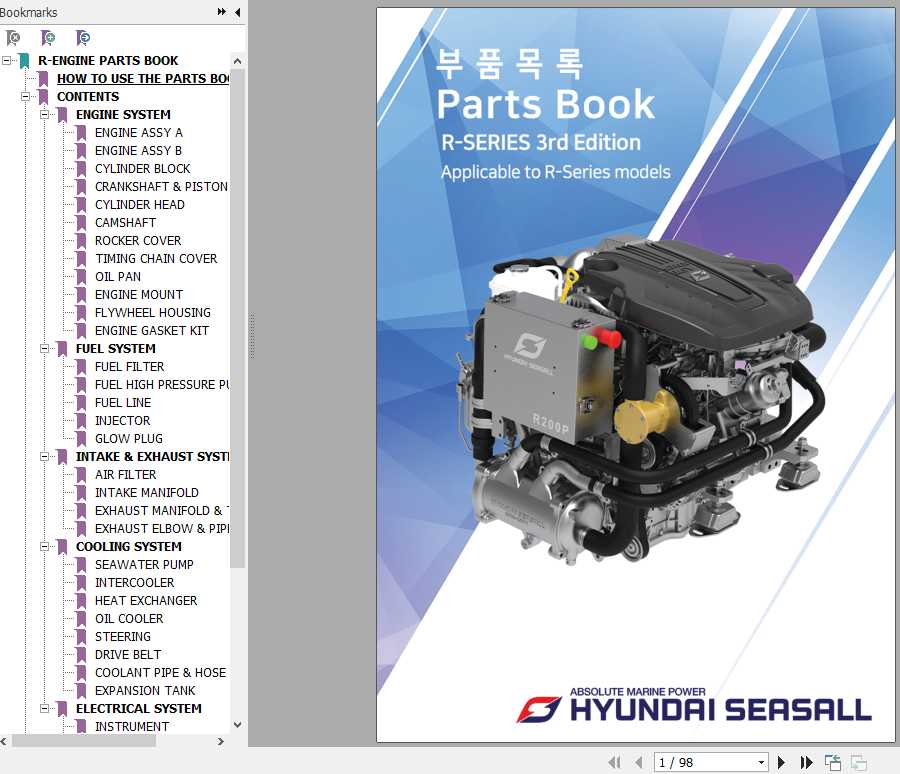
Task: Open the CAMSHAFT bookmark
Action: pyautogui.click(x=125, y=223)
